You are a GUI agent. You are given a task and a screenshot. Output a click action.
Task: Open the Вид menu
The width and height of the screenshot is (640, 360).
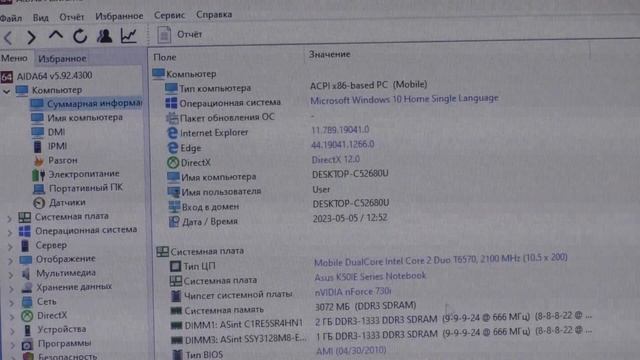pyautogui.click(x=40, y=18)
